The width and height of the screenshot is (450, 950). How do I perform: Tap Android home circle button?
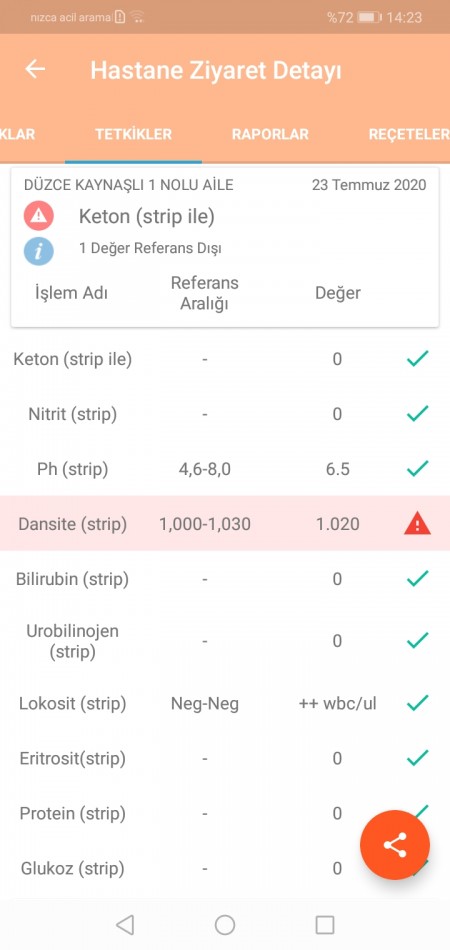click(x=225, y=925)
